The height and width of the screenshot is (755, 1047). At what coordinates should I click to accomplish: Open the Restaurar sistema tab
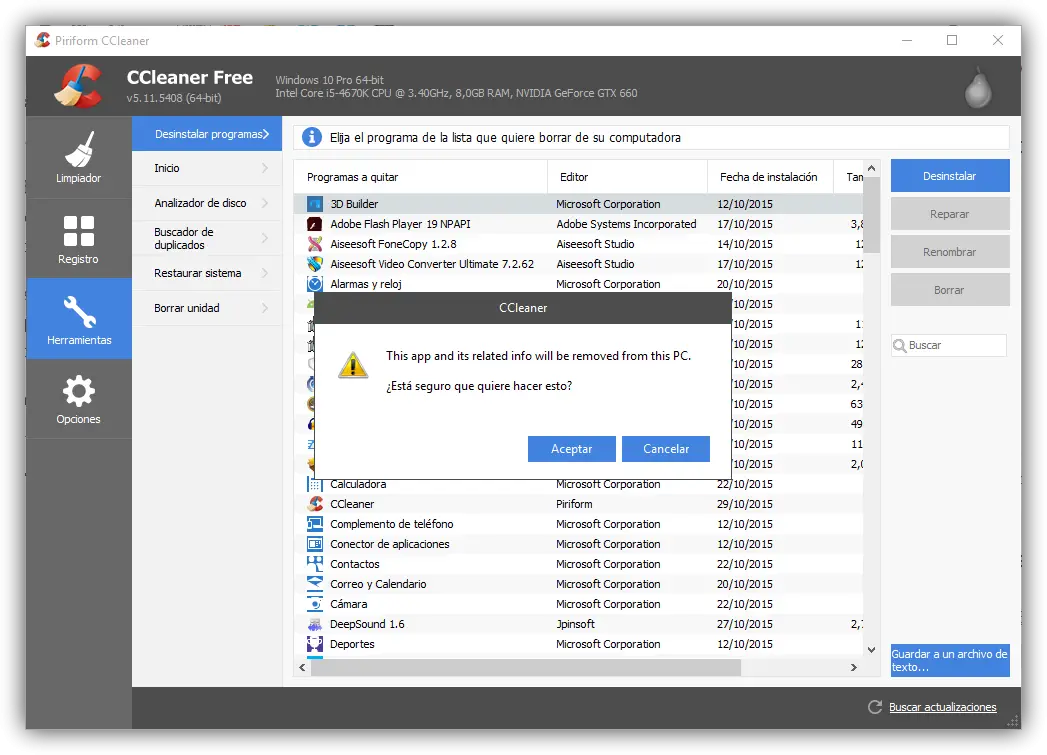(x=207, y=273)
